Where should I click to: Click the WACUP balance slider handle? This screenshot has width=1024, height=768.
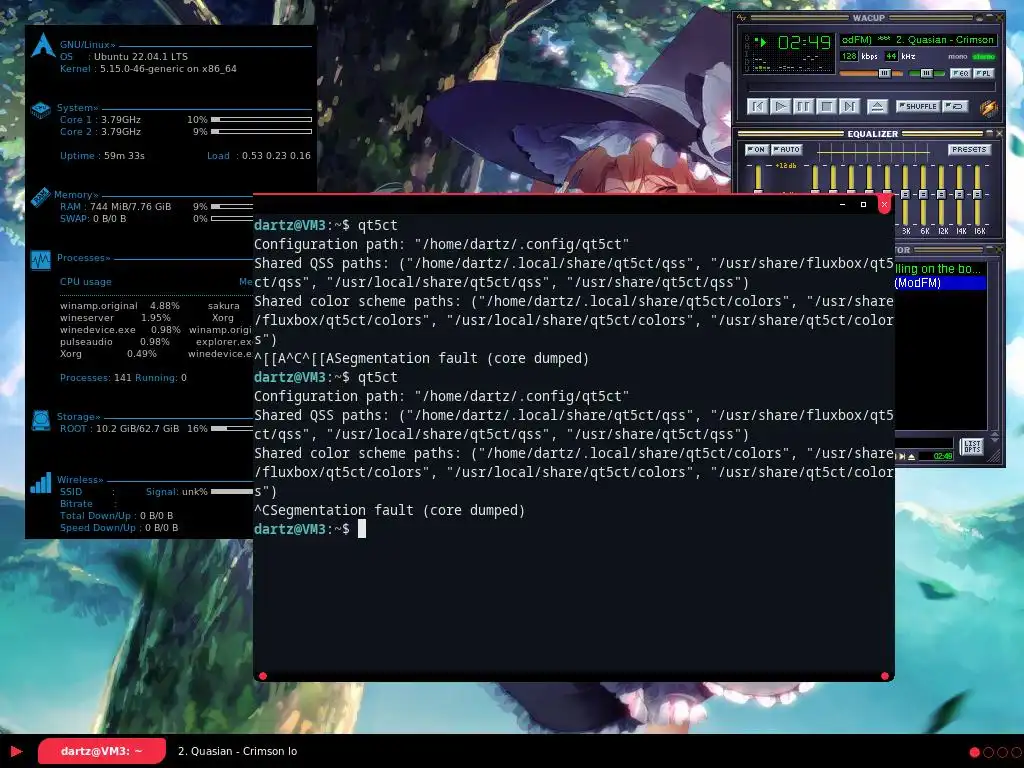click(927, 73)
